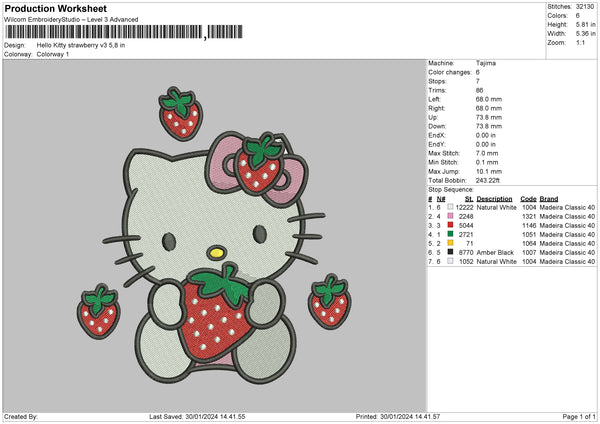The image size is (600, 424).
Task: Click the EndY value 0.00 in
Action: point(486,145)
